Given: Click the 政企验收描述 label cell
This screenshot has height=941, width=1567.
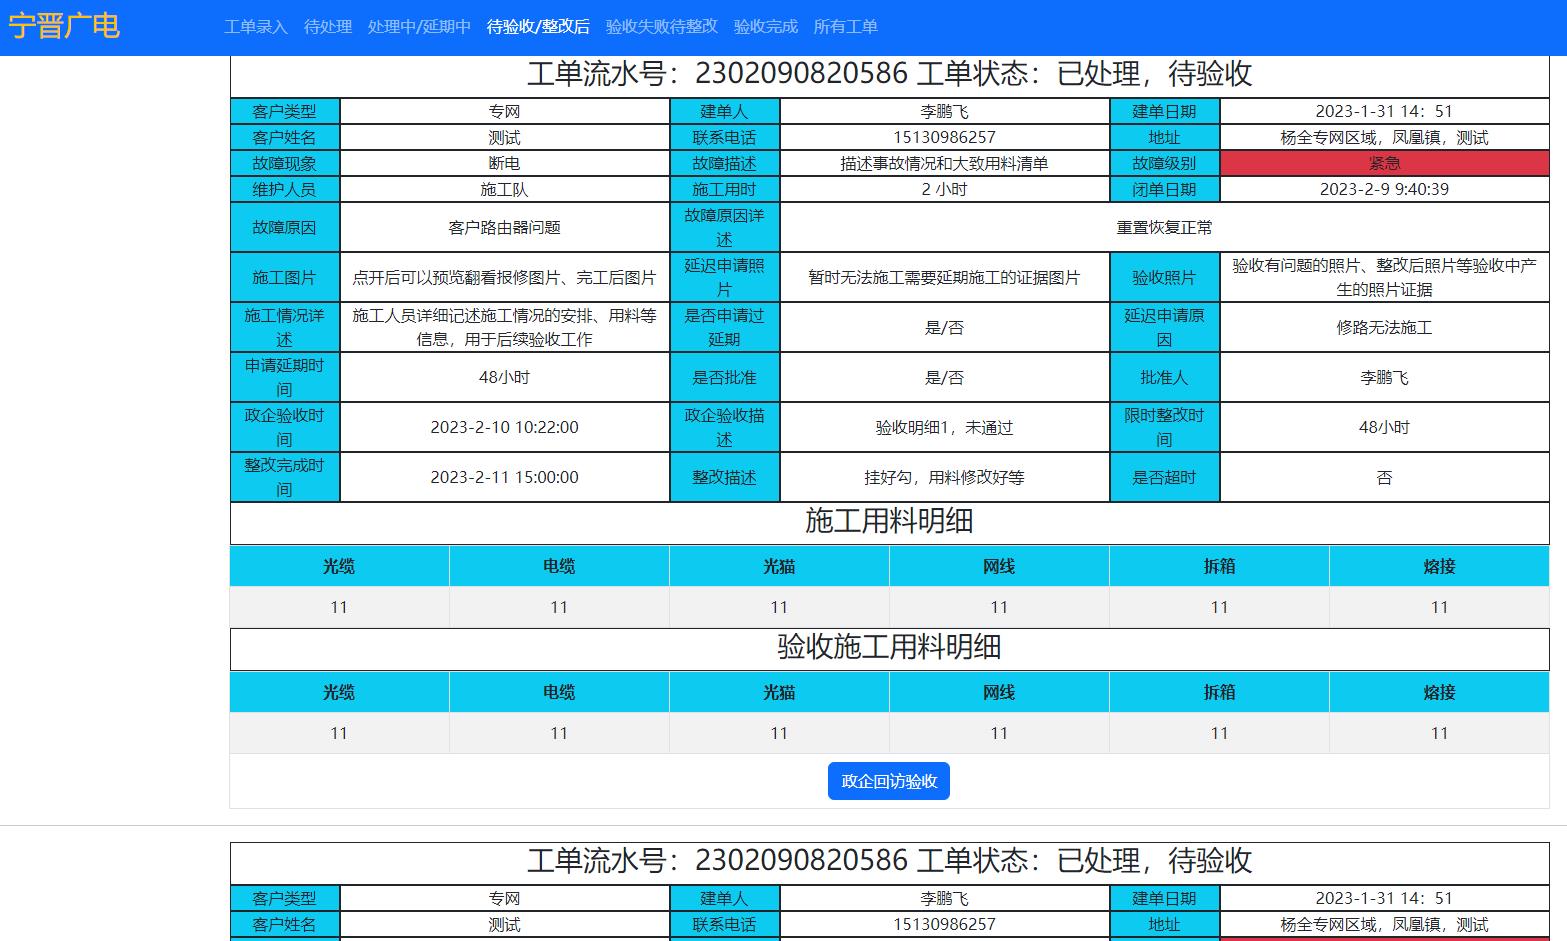Looking at the screenshot, I should tap(725, 427).
